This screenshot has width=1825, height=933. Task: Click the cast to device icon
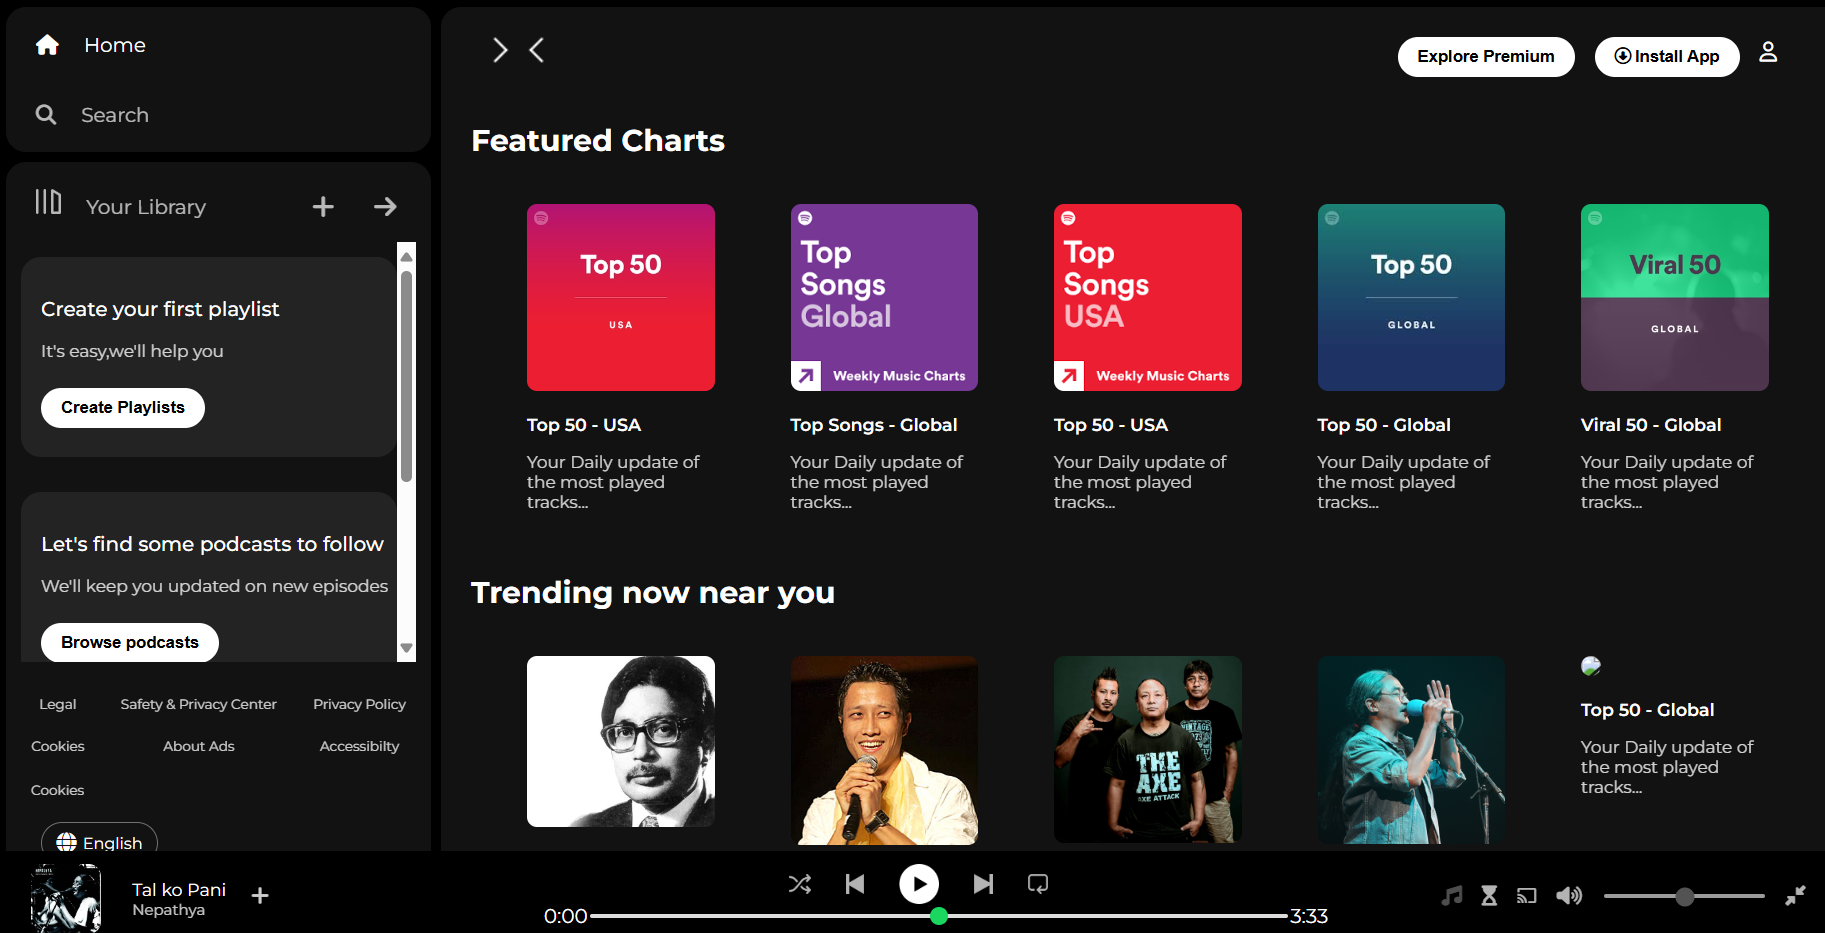tap(1526, 896)
